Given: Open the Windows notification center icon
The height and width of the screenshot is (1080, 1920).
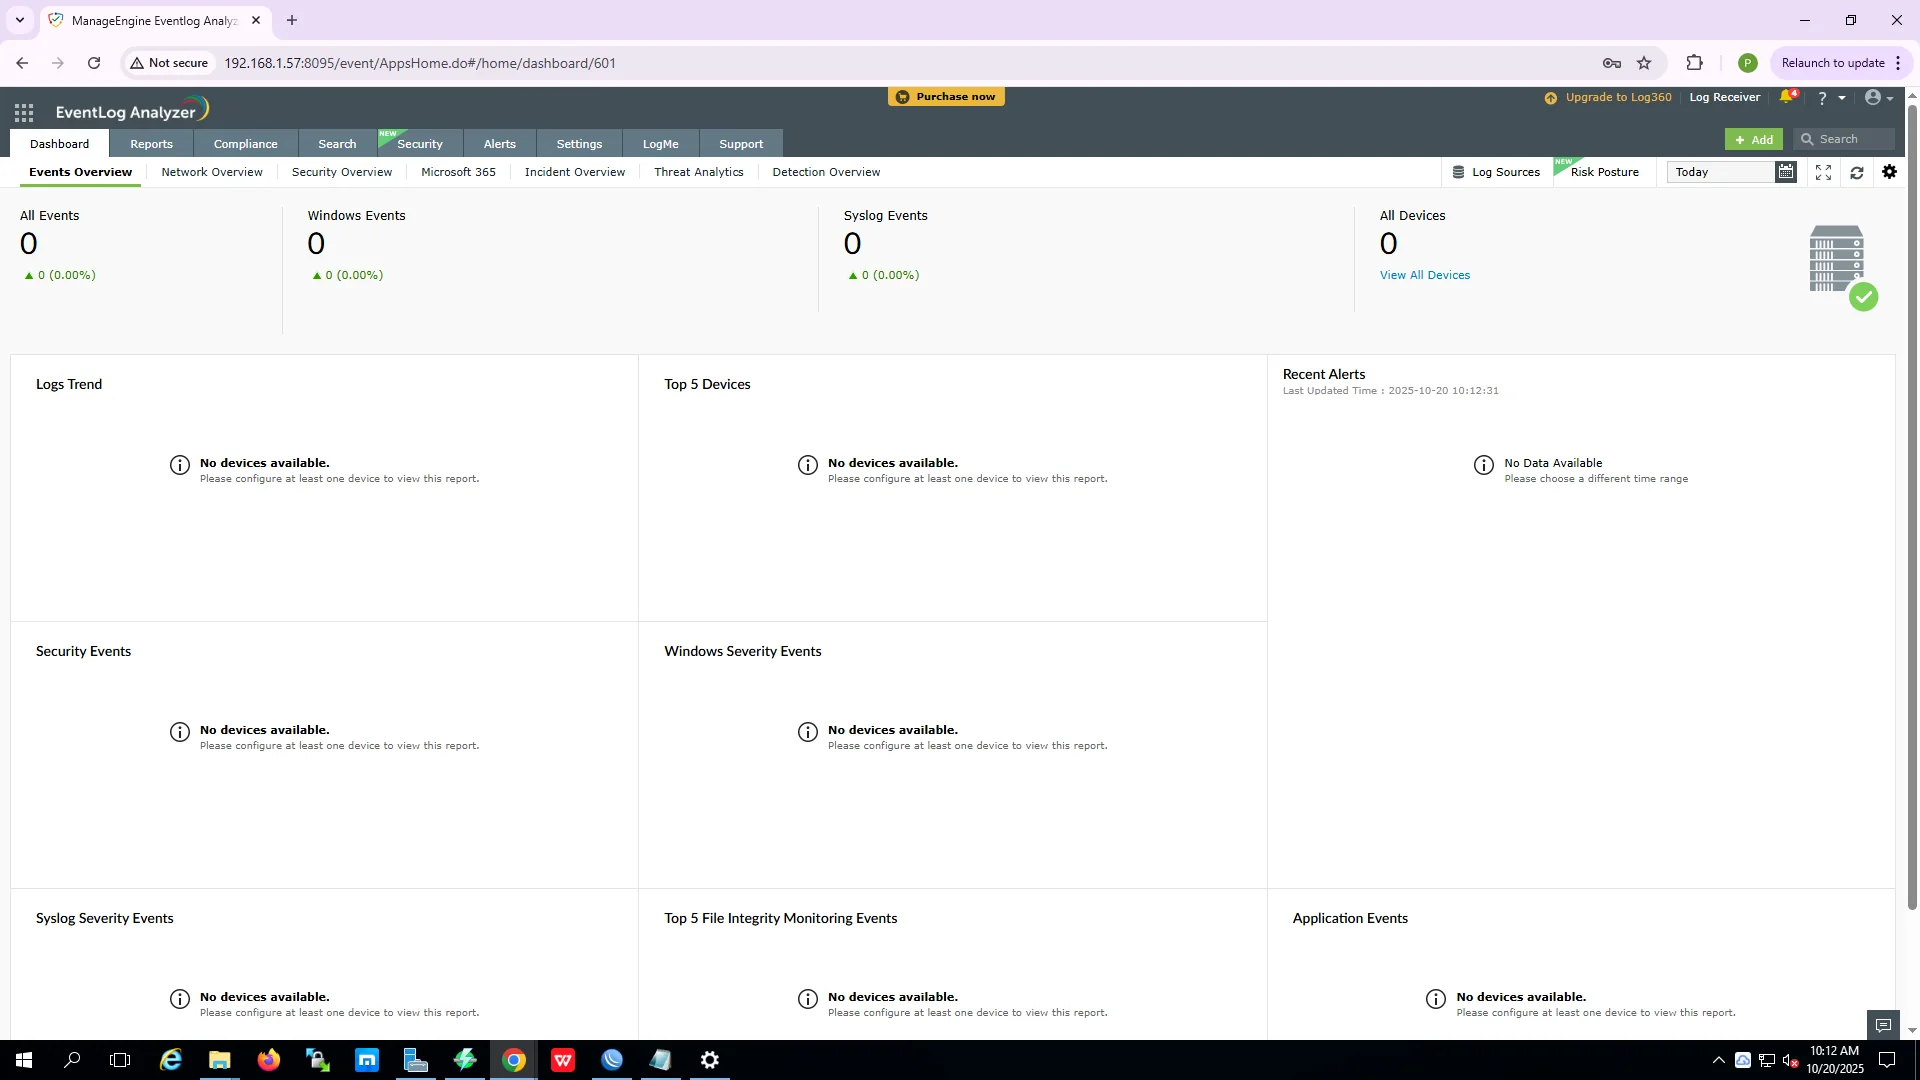Looking at the screenshot, I should (1887, 1060).
